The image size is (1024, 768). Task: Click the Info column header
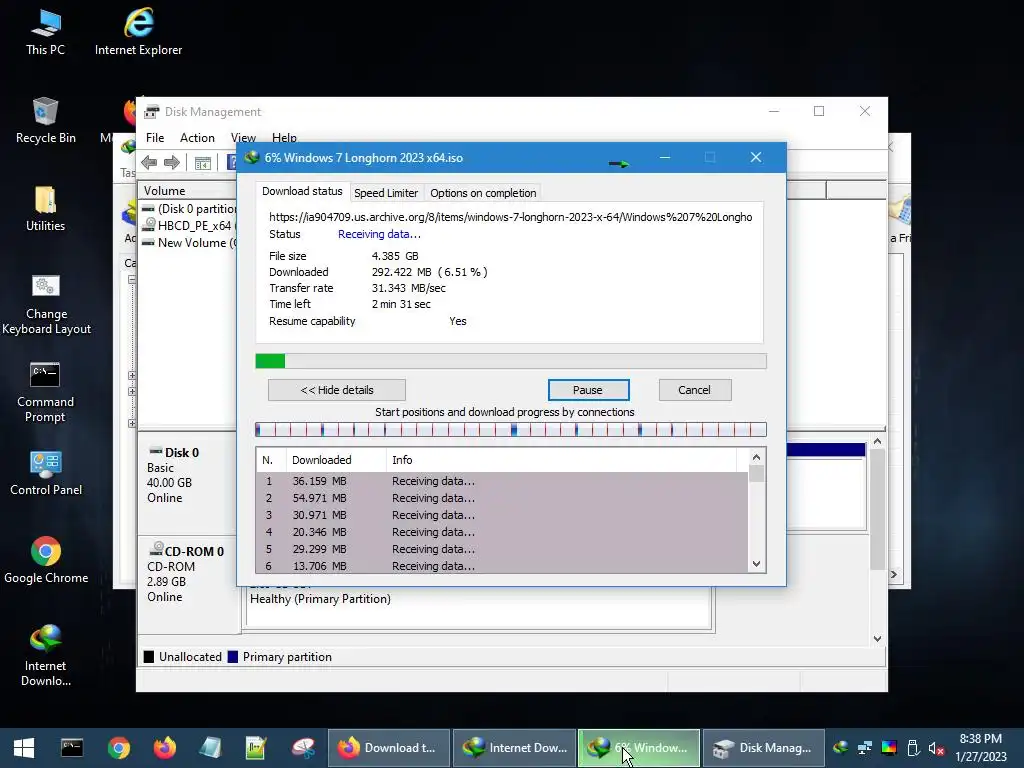(562, 460)
